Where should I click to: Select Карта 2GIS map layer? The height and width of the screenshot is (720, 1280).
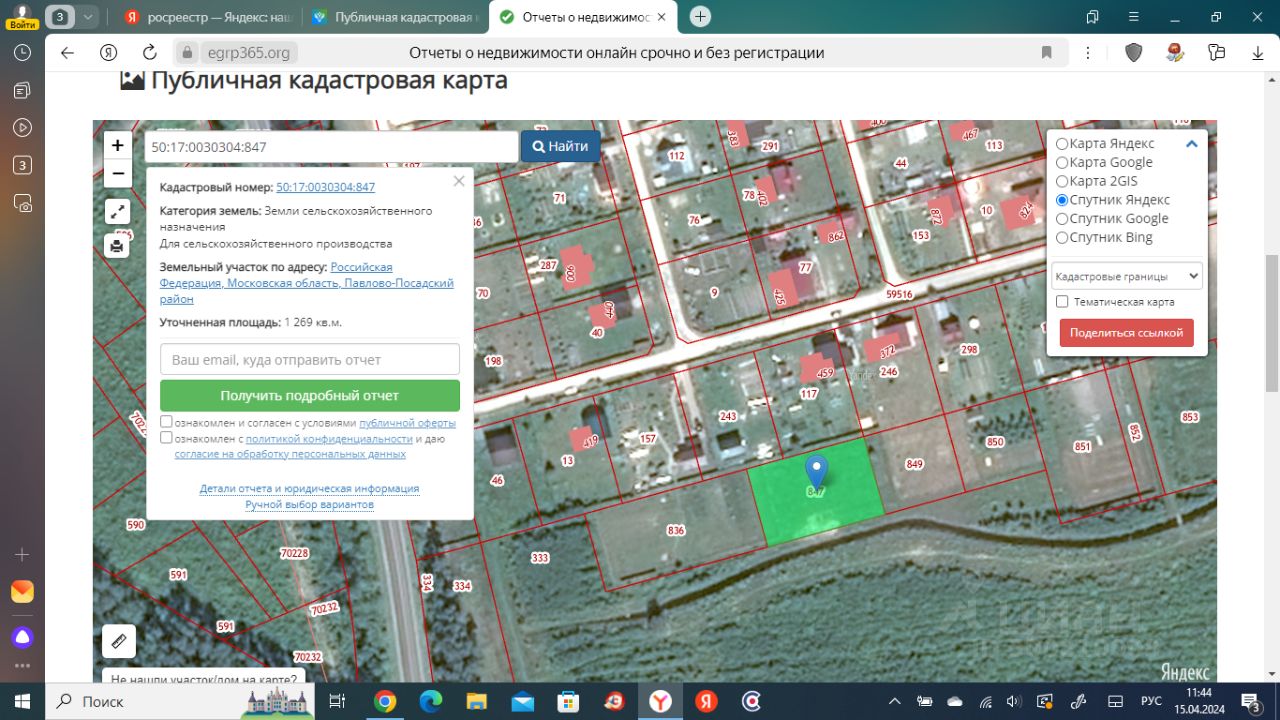[x=1062, y=182]
